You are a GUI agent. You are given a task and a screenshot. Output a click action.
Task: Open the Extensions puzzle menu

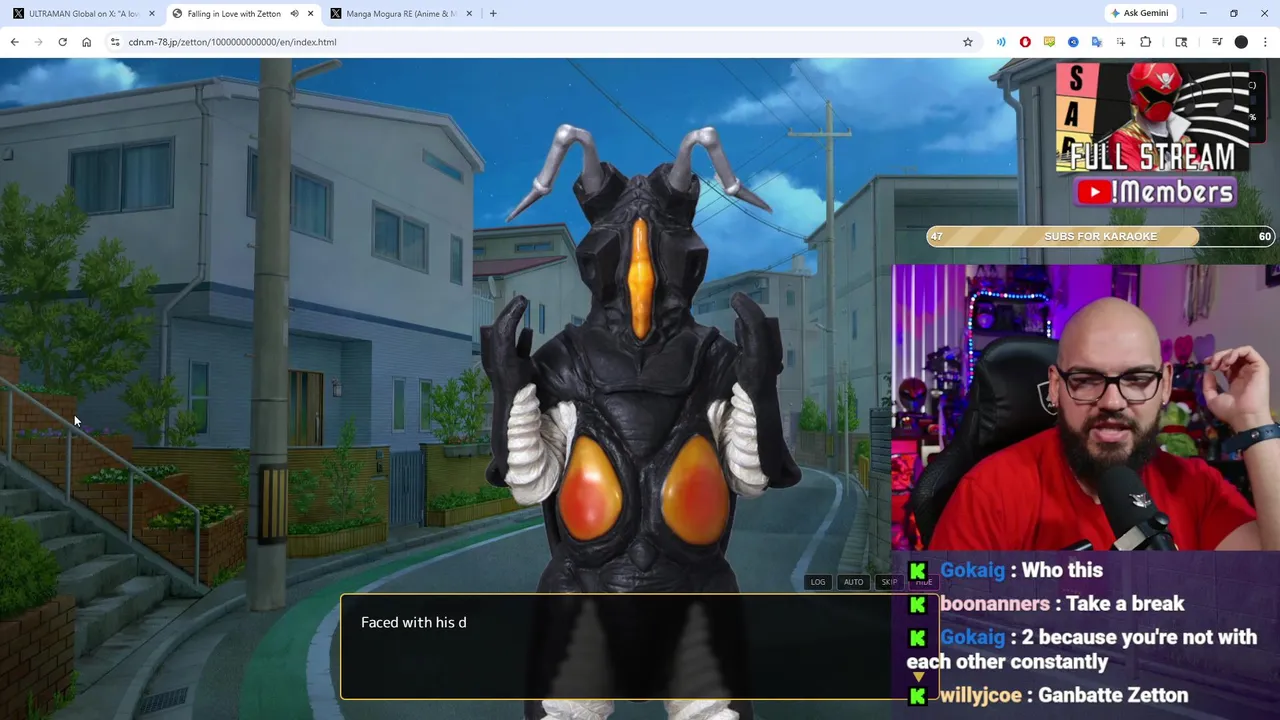pyautogui.click(x=1146, y=42)
